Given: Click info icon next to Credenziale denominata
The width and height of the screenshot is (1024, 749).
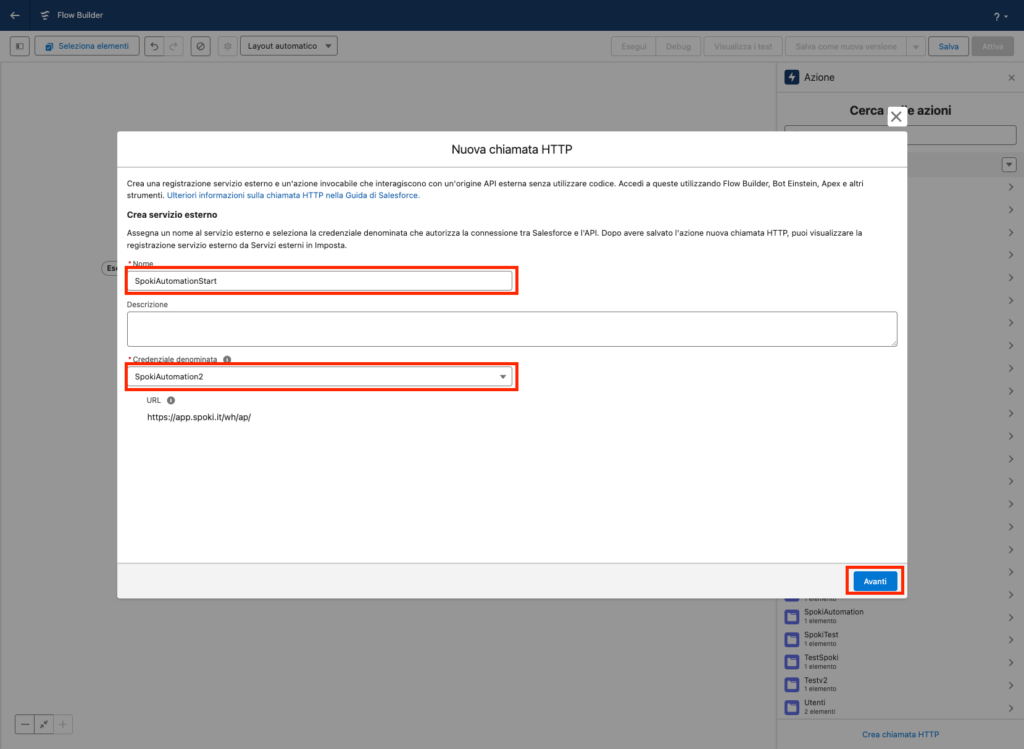Looking at the screenshot, I should tap(227, 359).
